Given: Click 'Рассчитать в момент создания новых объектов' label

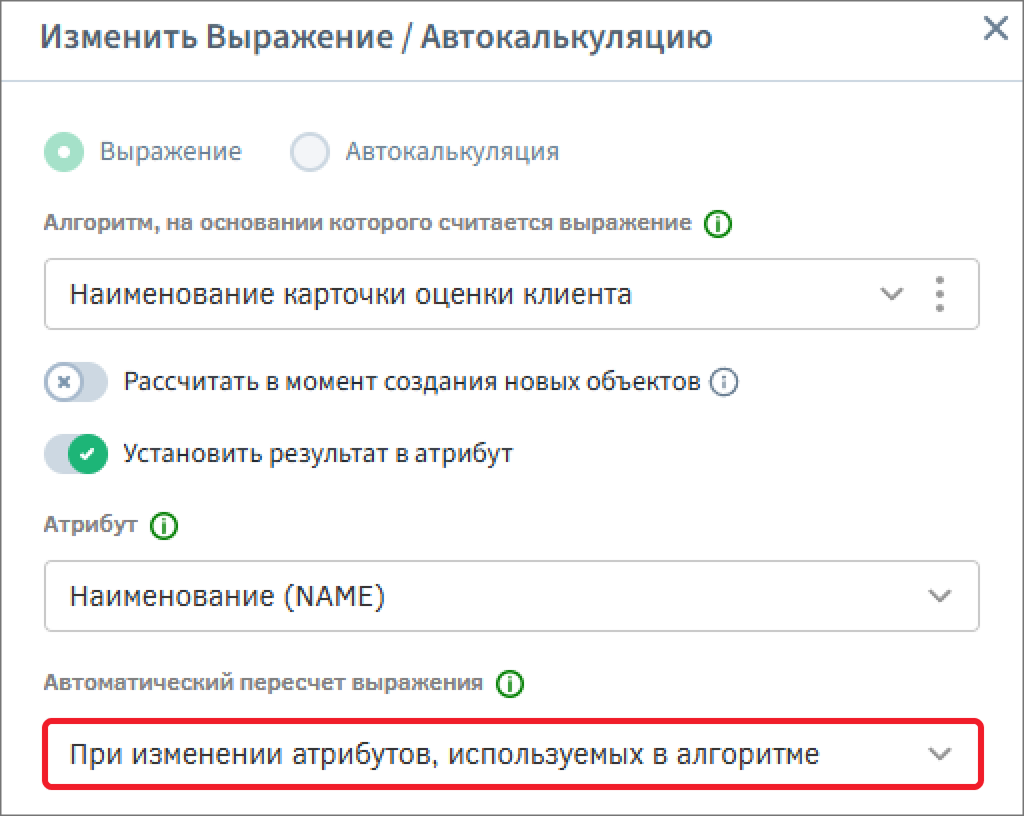Looking at the screenshot, I should [x=411, y=382].
